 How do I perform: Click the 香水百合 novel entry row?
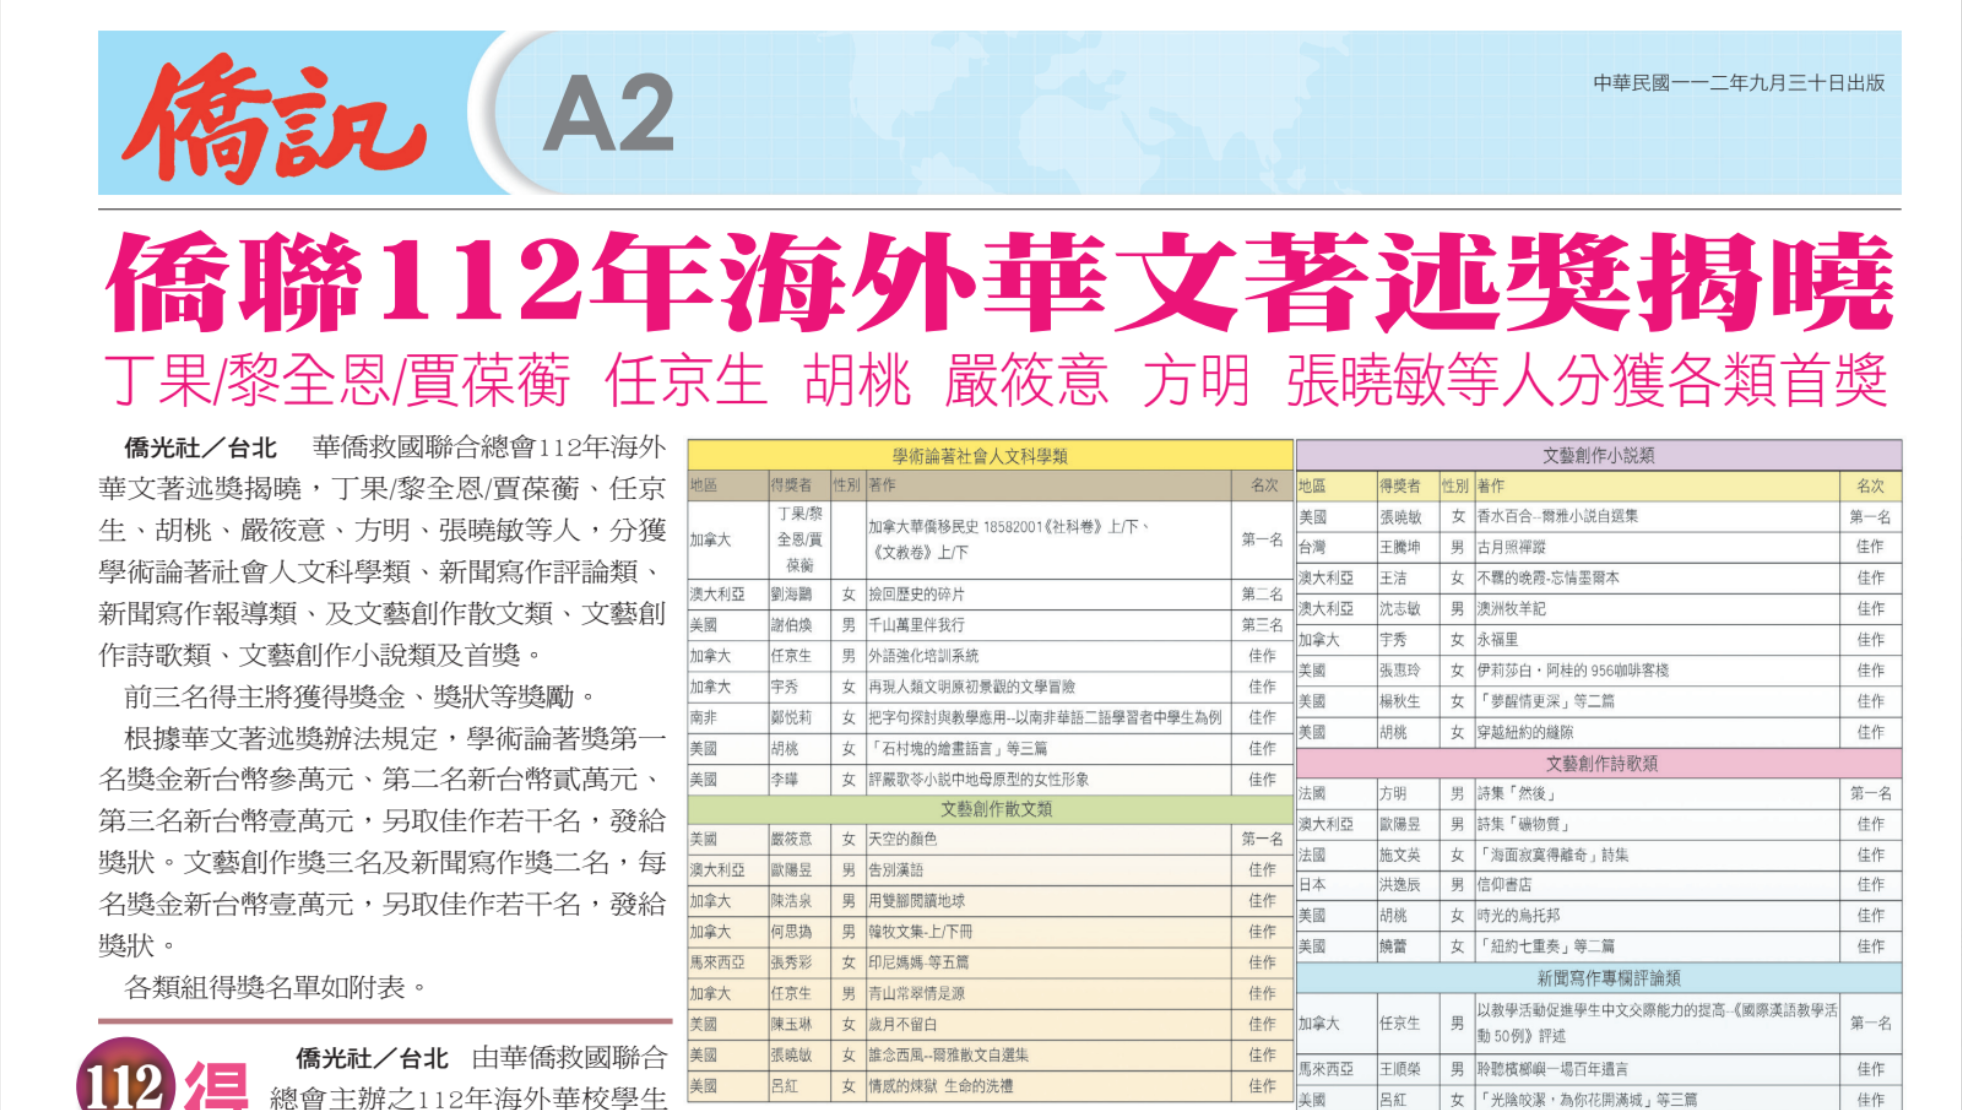pos(1557,517)
